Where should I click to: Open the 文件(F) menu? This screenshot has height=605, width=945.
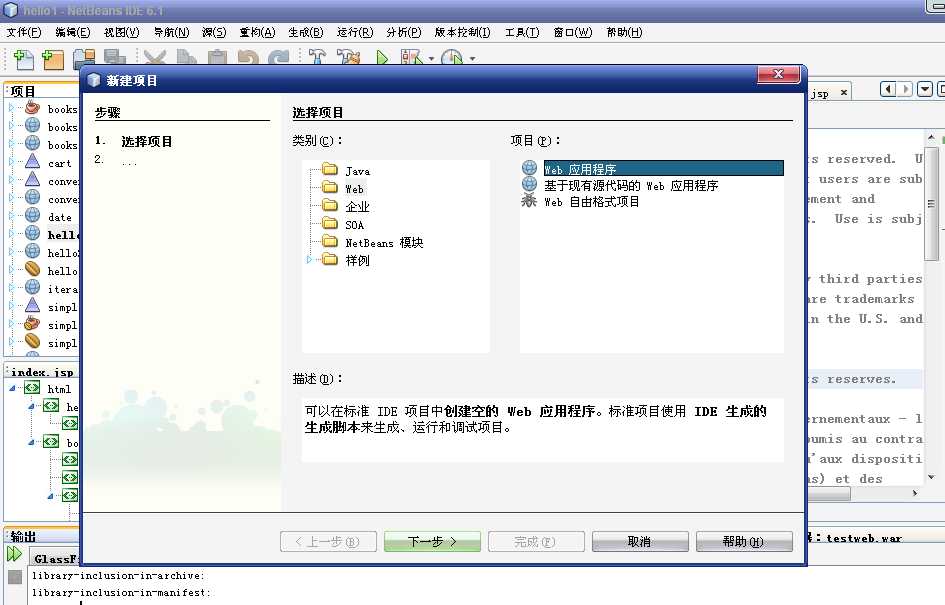tap(24, 33)
